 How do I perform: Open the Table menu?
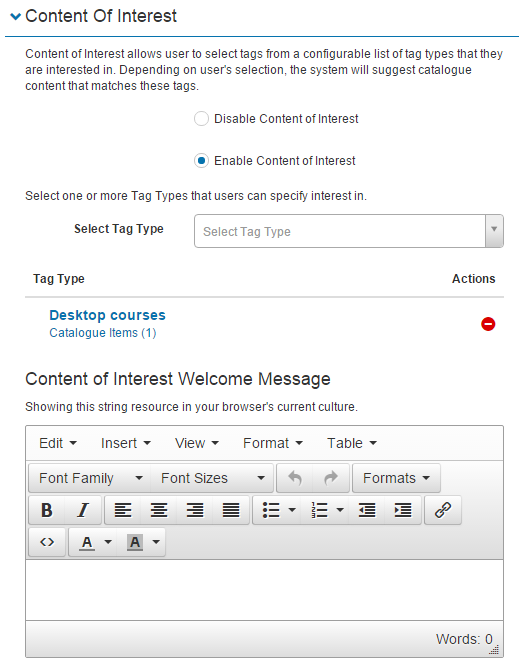click(352, 443)
